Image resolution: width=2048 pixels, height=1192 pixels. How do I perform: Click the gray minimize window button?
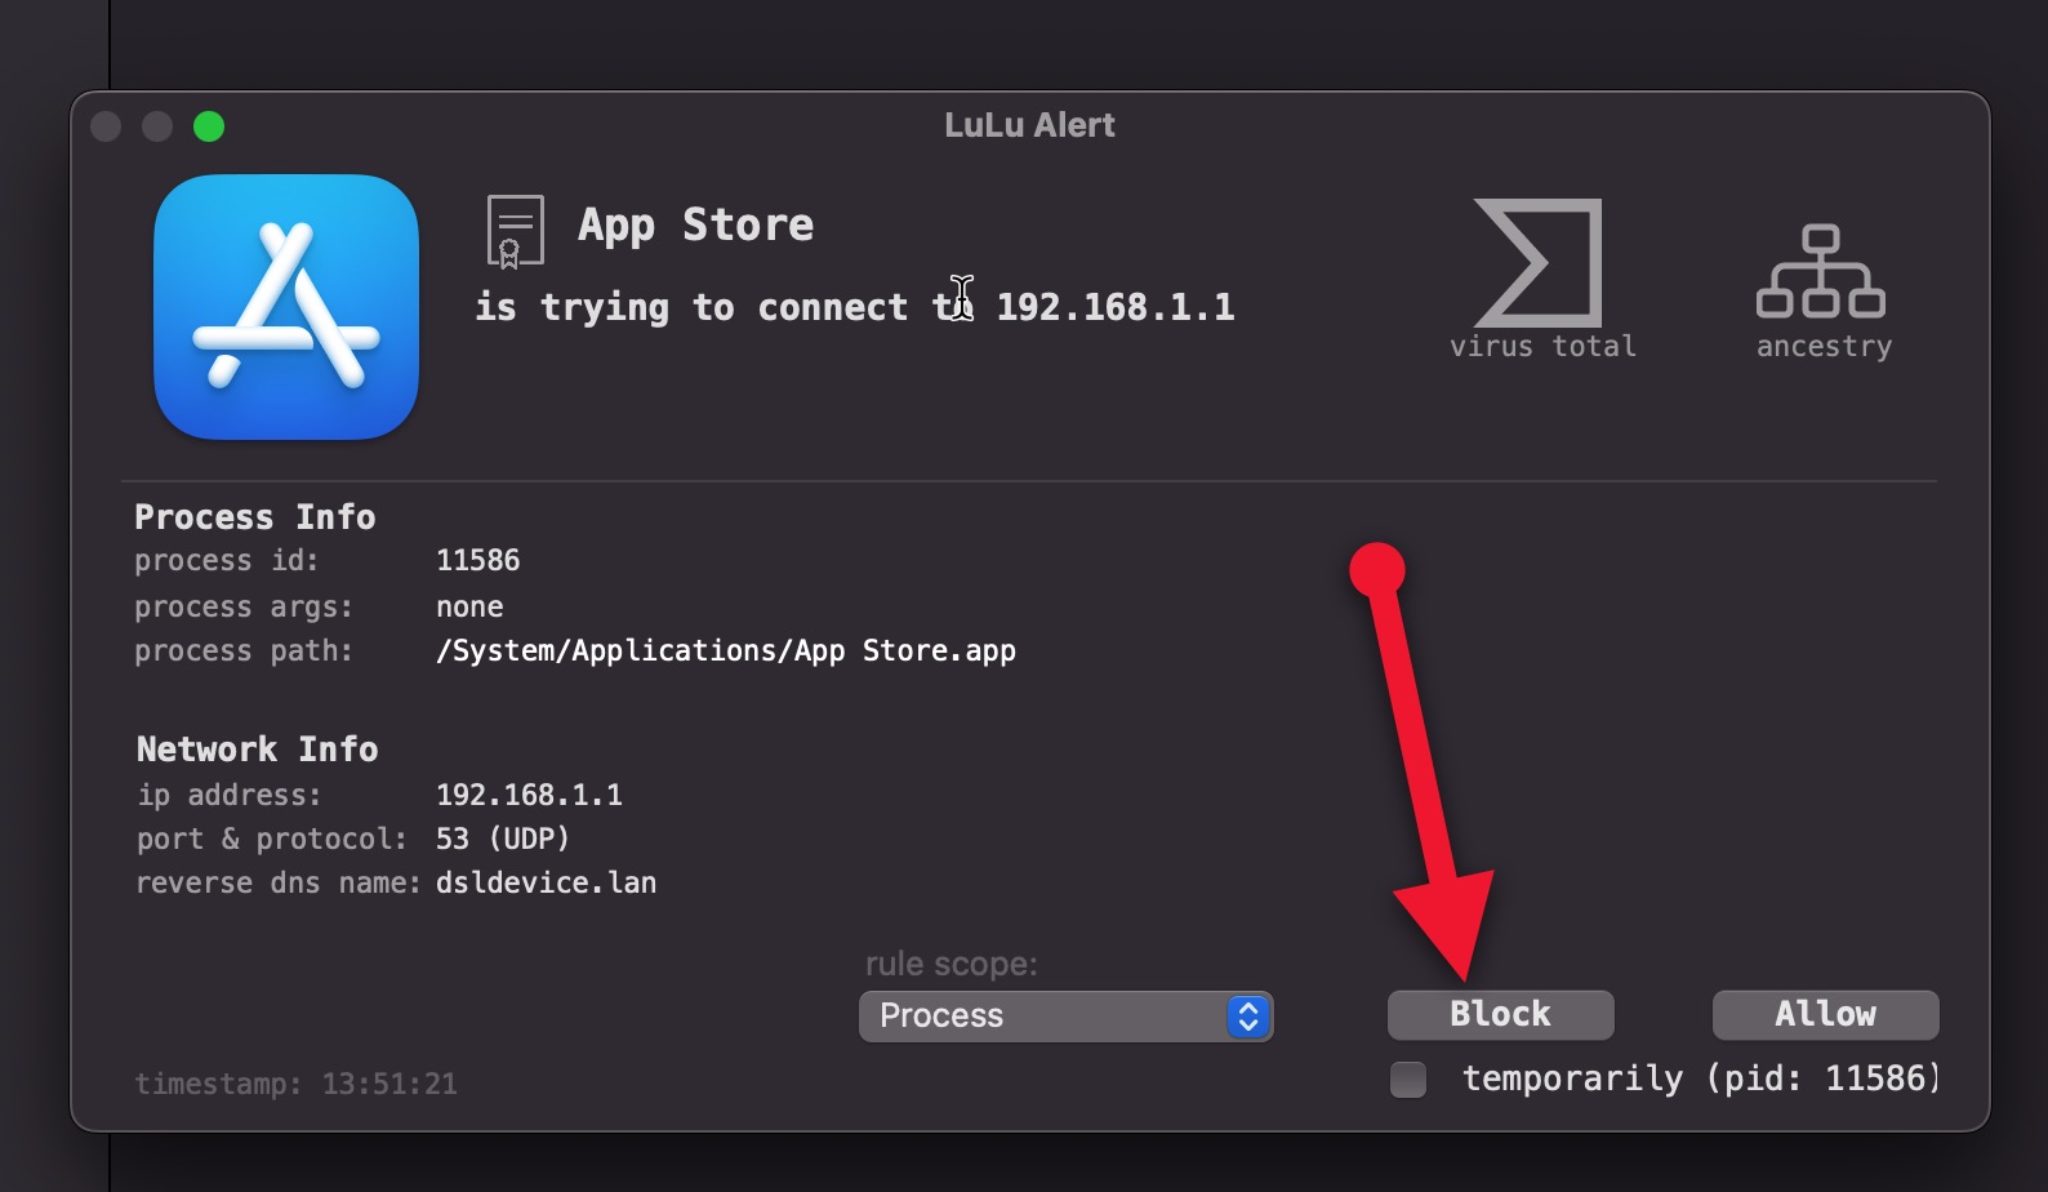(x=157, y=126)
